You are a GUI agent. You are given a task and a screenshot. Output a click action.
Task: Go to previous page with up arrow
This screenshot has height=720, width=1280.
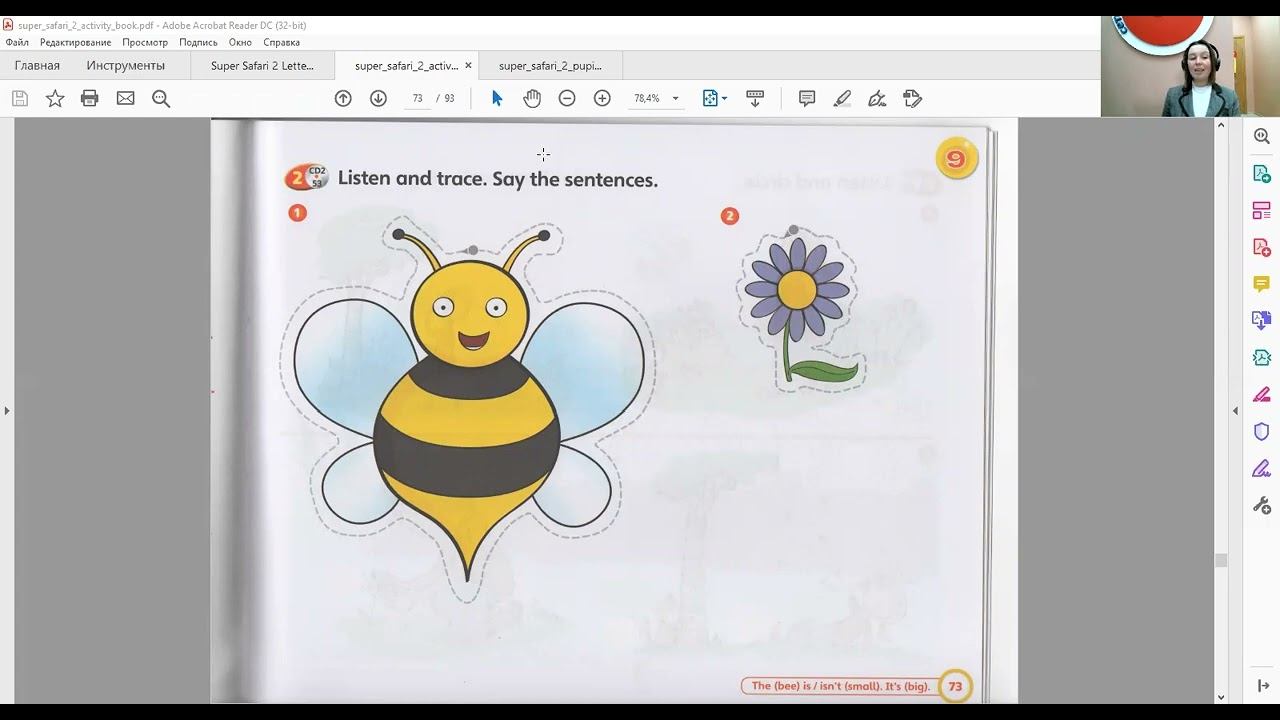pyautogui.click(x=343, y=98)
